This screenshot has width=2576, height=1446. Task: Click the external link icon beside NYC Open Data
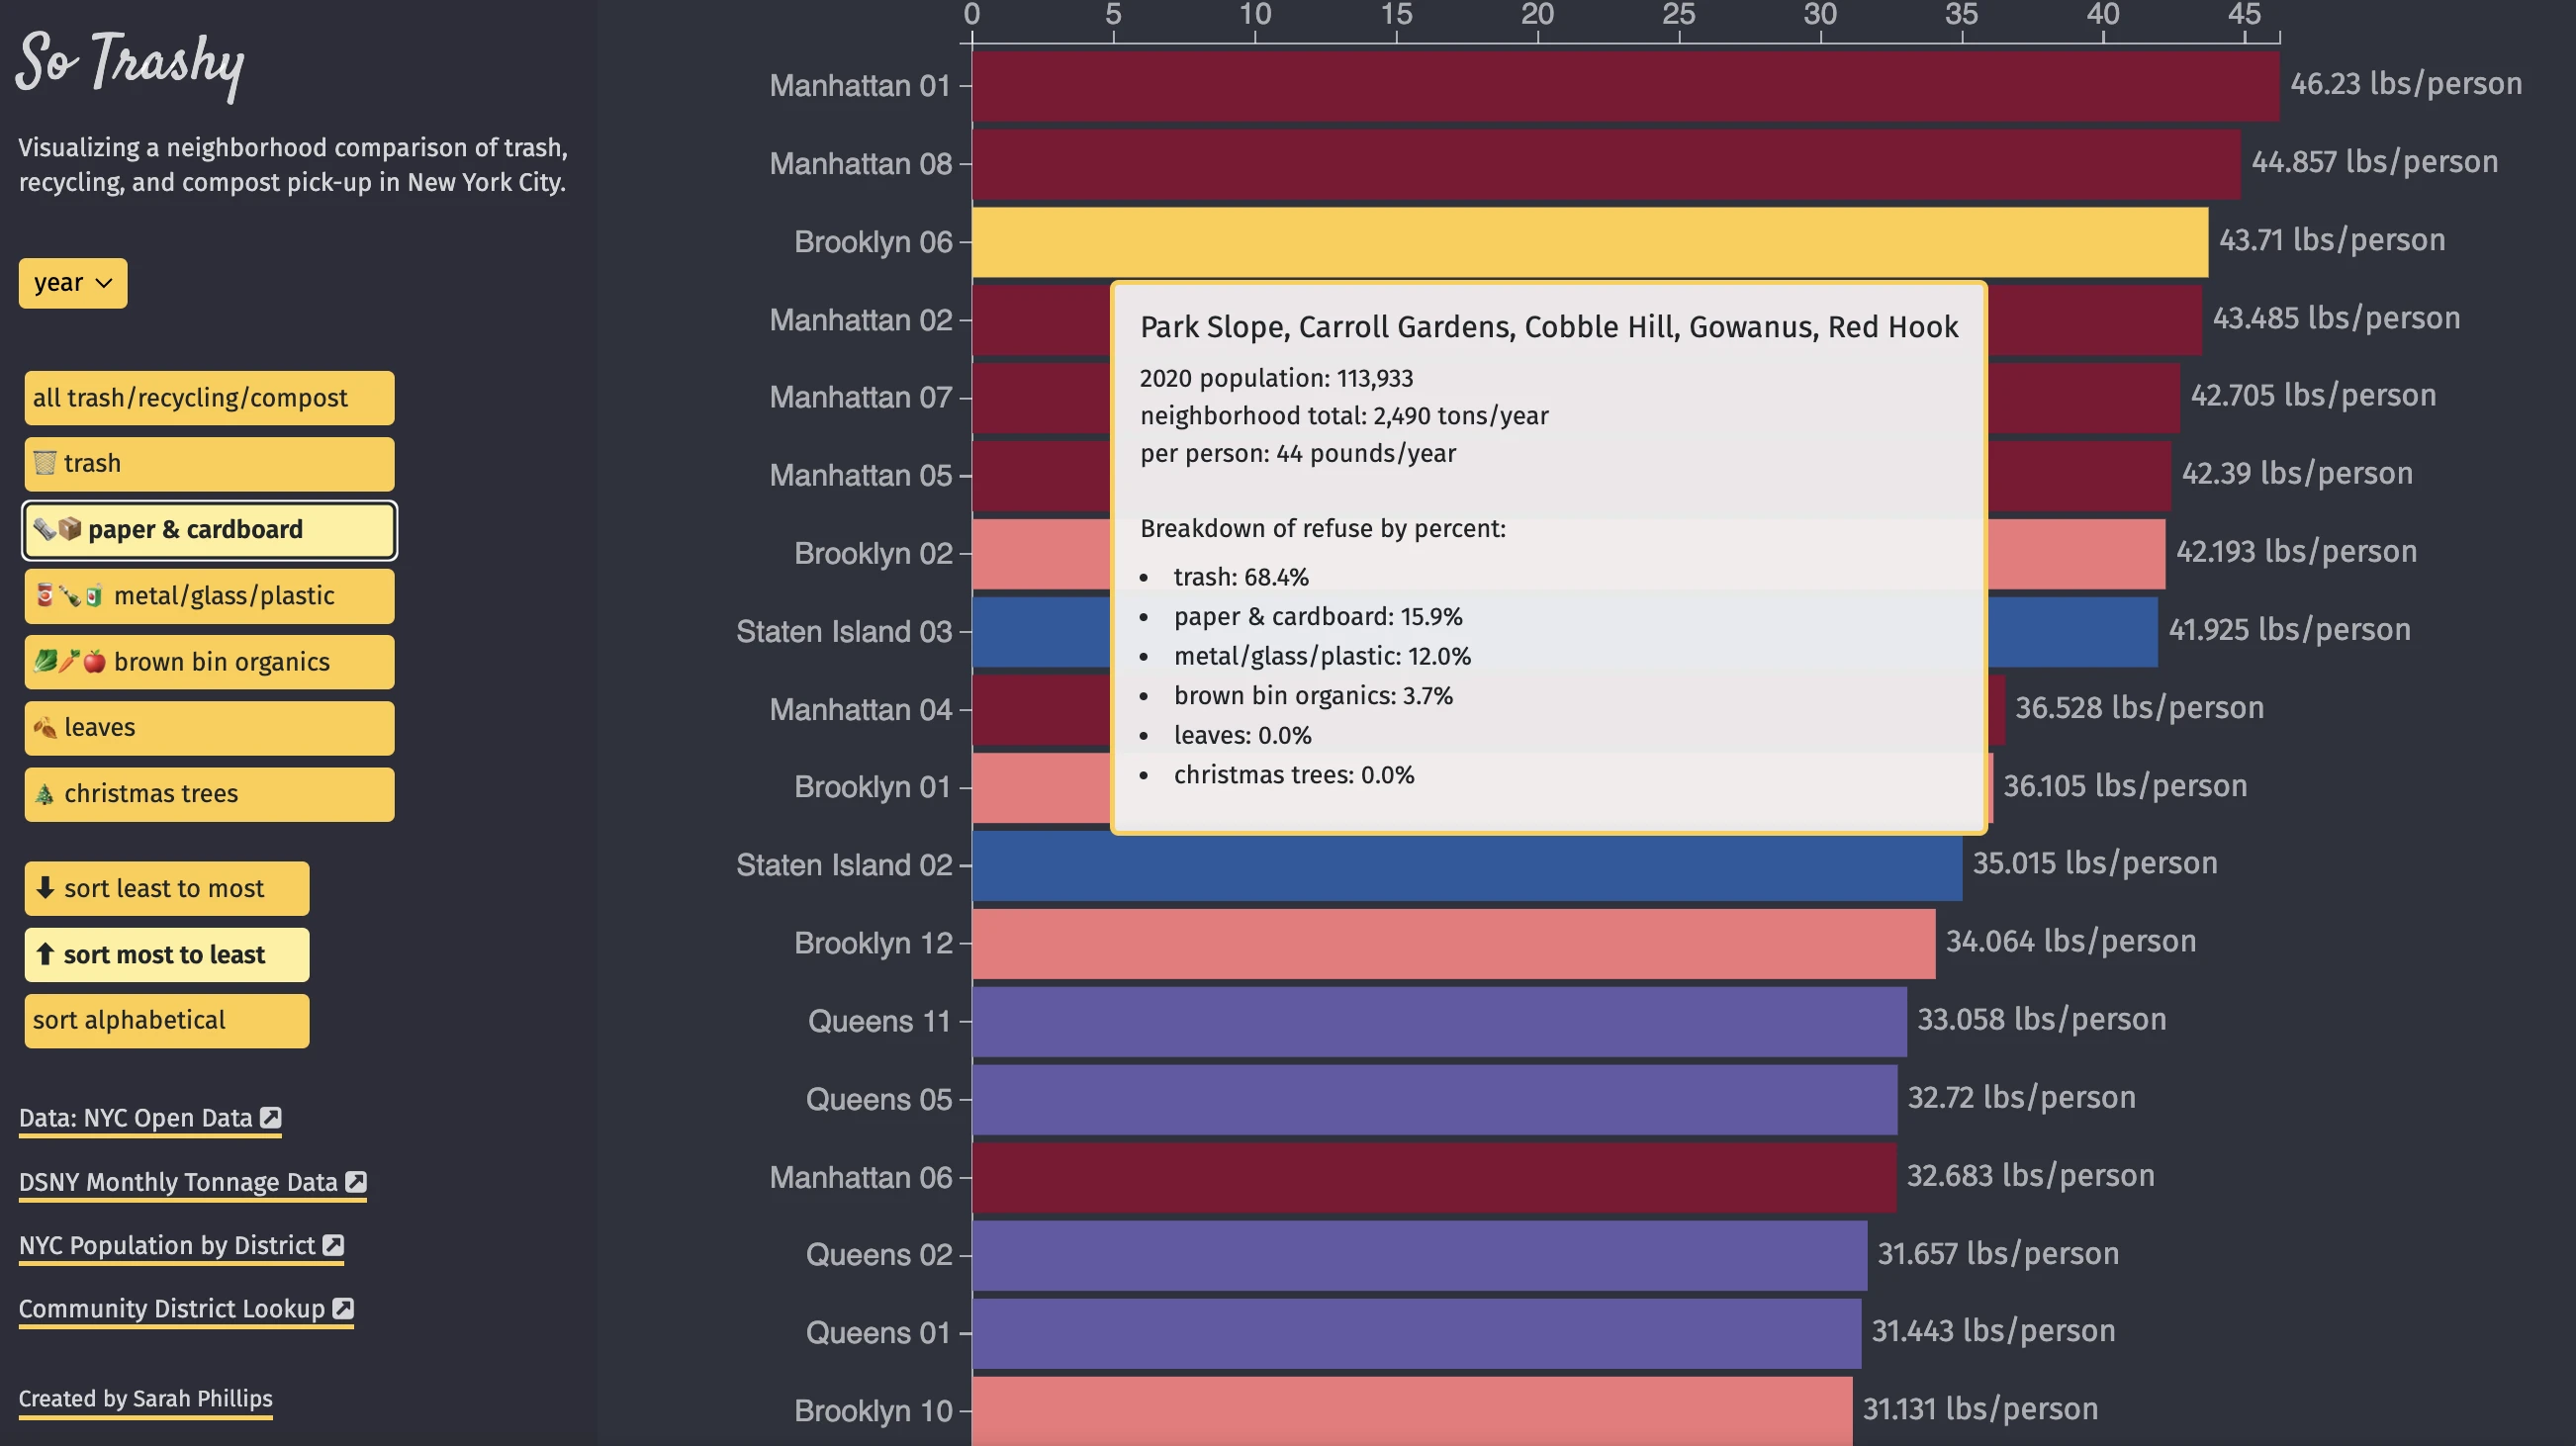(x=271, y=1117)
